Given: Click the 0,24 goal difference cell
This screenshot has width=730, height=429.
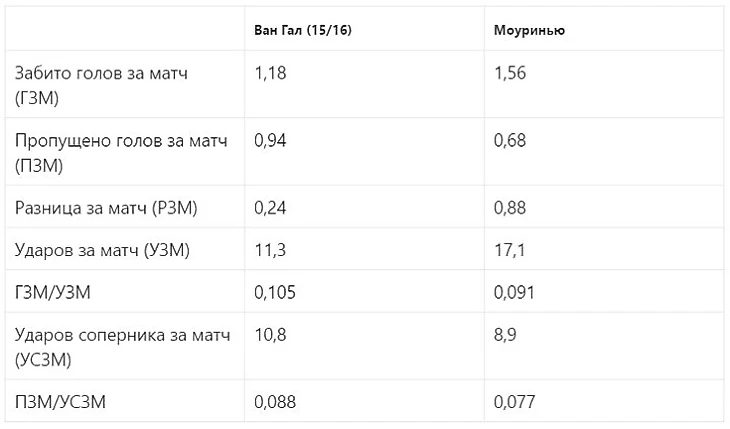Looking at the screenshot, I should [x=271, y=208].
